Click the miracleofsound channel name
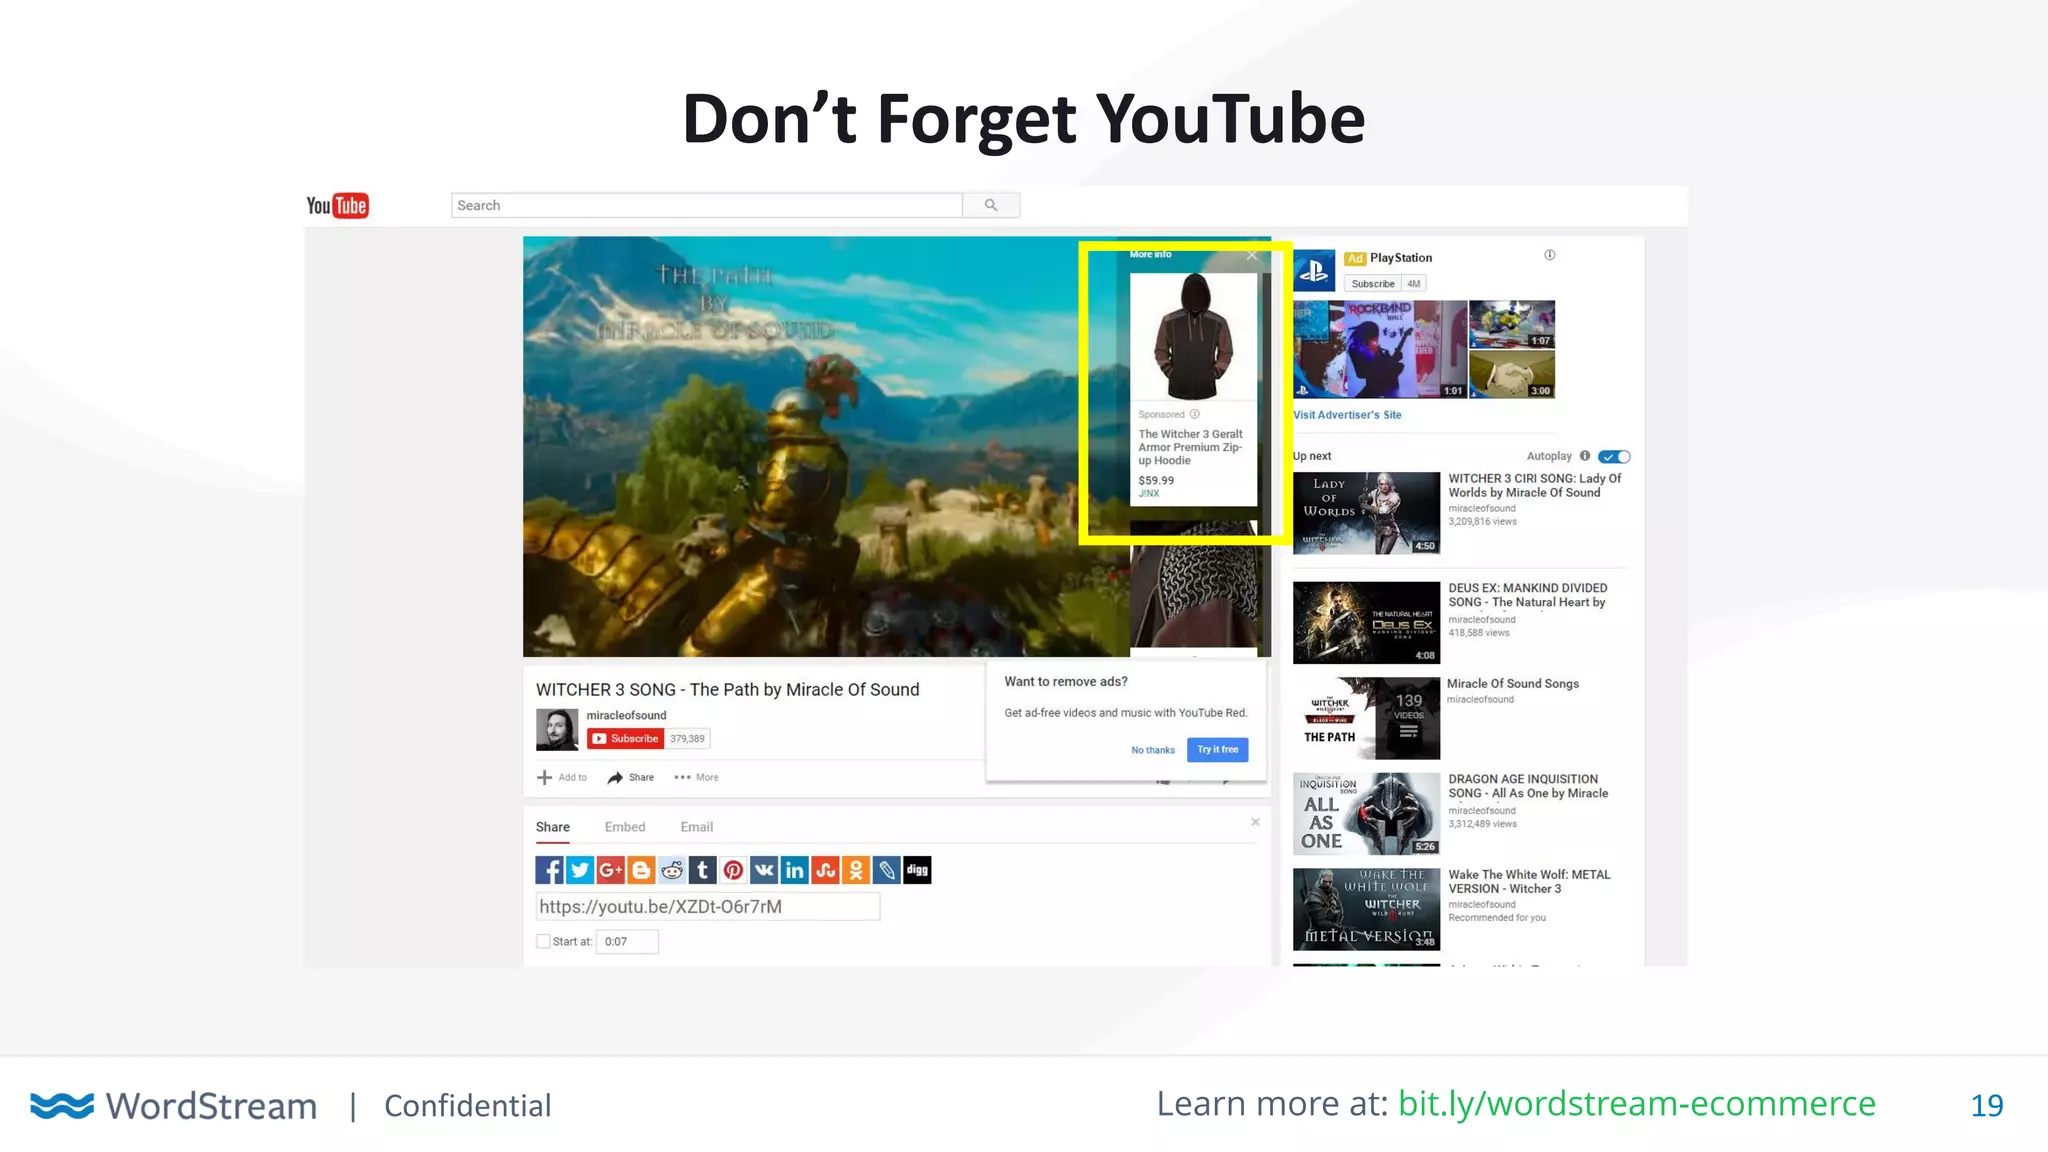2048x1152 pixels. pos(626,716)
